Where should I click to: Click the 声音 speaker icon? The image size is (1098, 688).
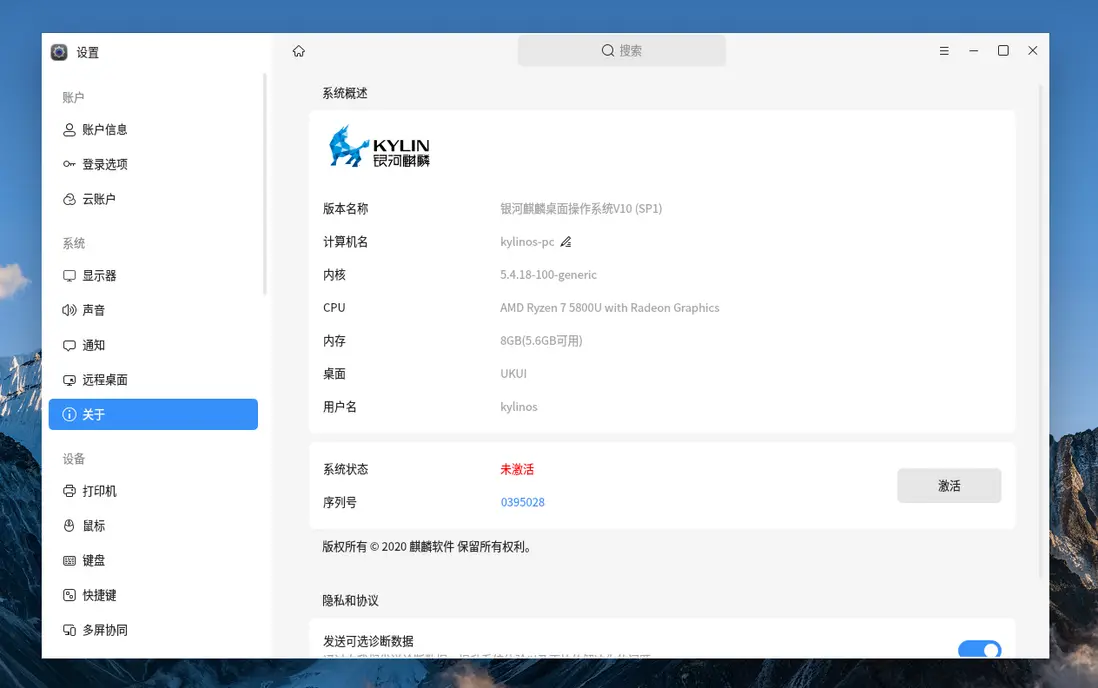coord(69,310)
